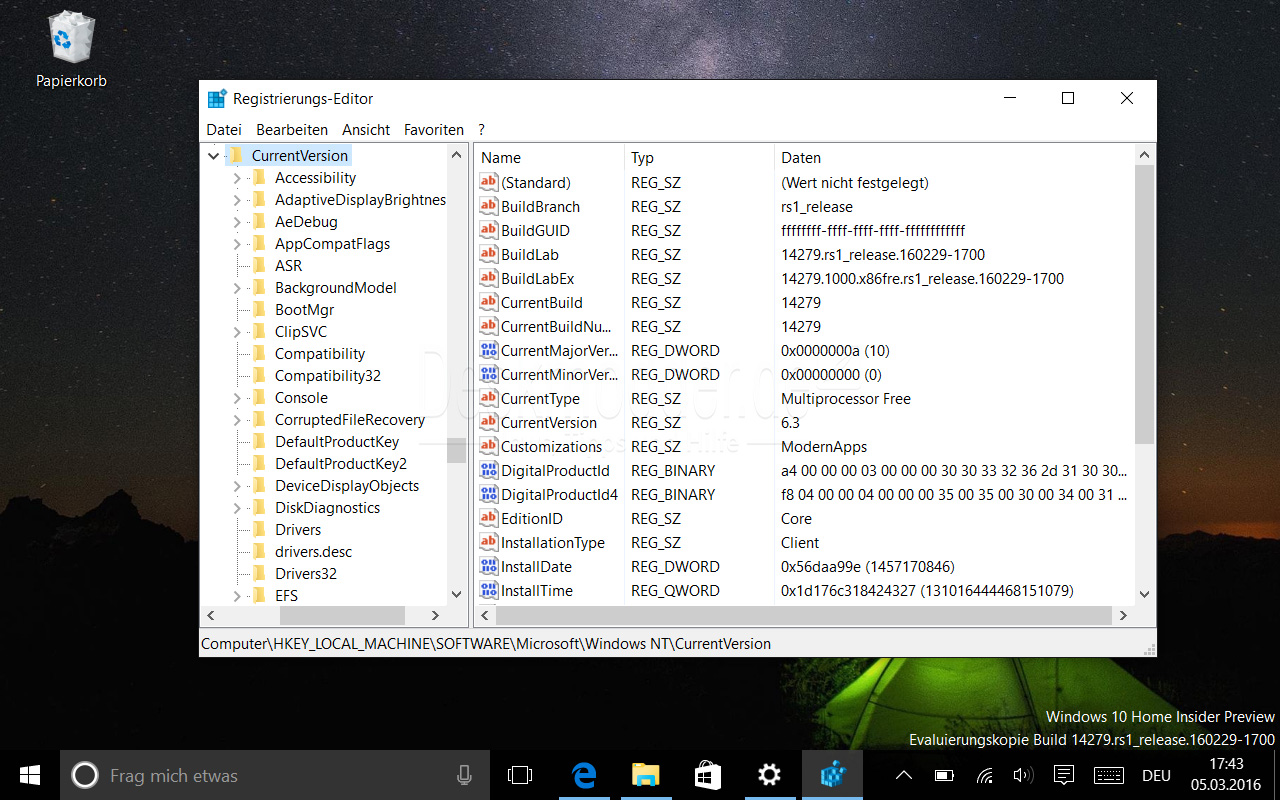Viewport: 1280px width, 800px height.
Task: Open Windows Store from taskbar
Action: coord(708,775)
